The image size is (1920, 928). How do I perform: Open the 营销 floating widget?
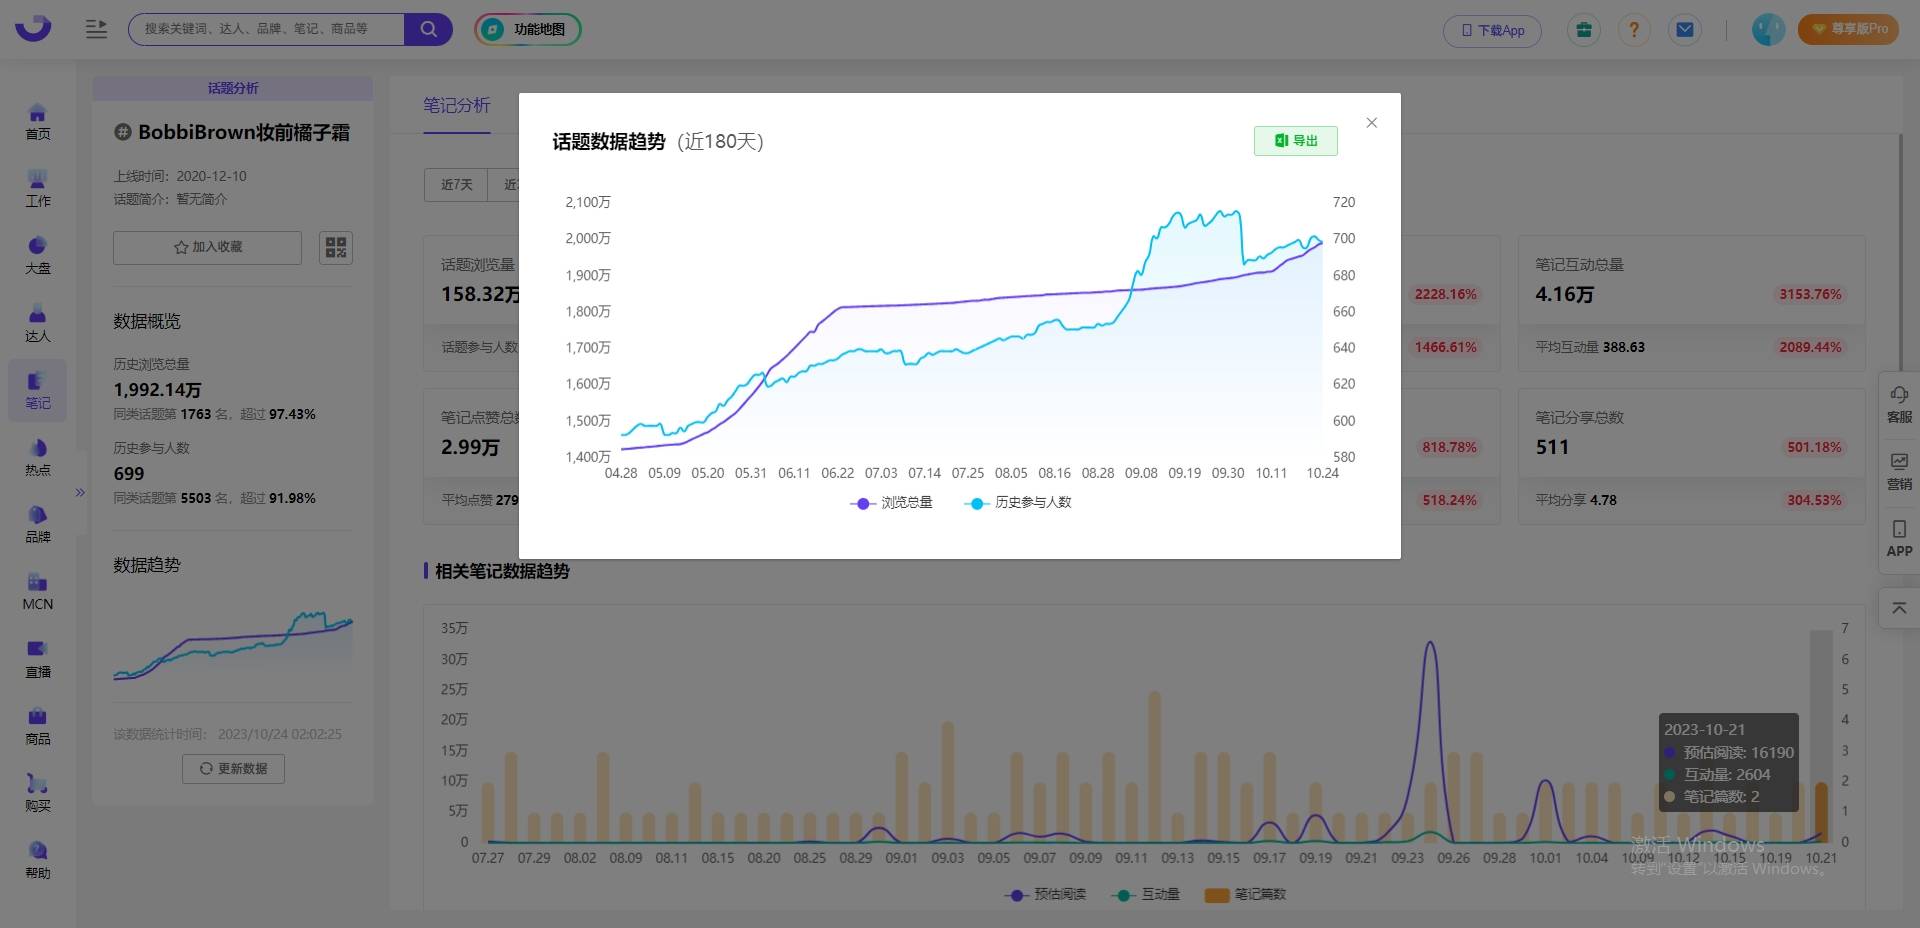[x=1899, y=471]
